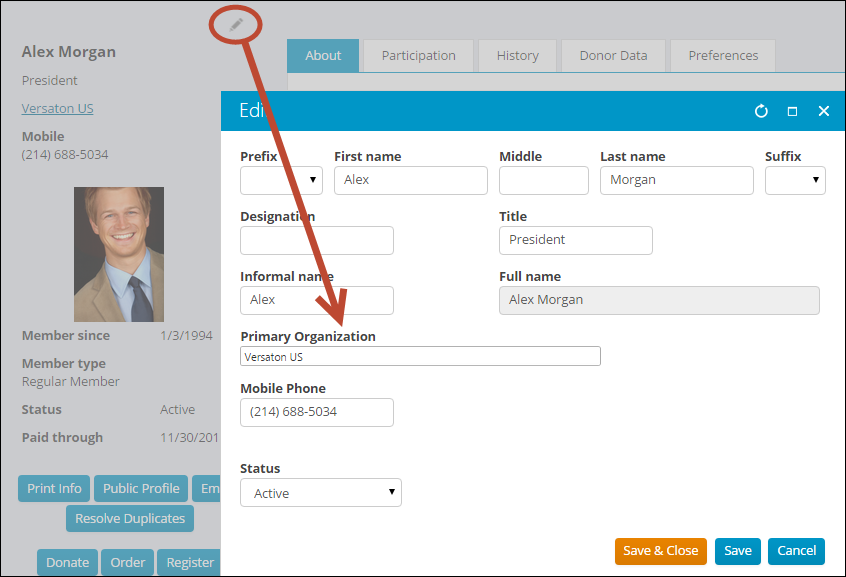Image resolution: width=846 pixels, height=577 pixels.
Task: Click the Regular Member text
Action: tap(71, 382)
